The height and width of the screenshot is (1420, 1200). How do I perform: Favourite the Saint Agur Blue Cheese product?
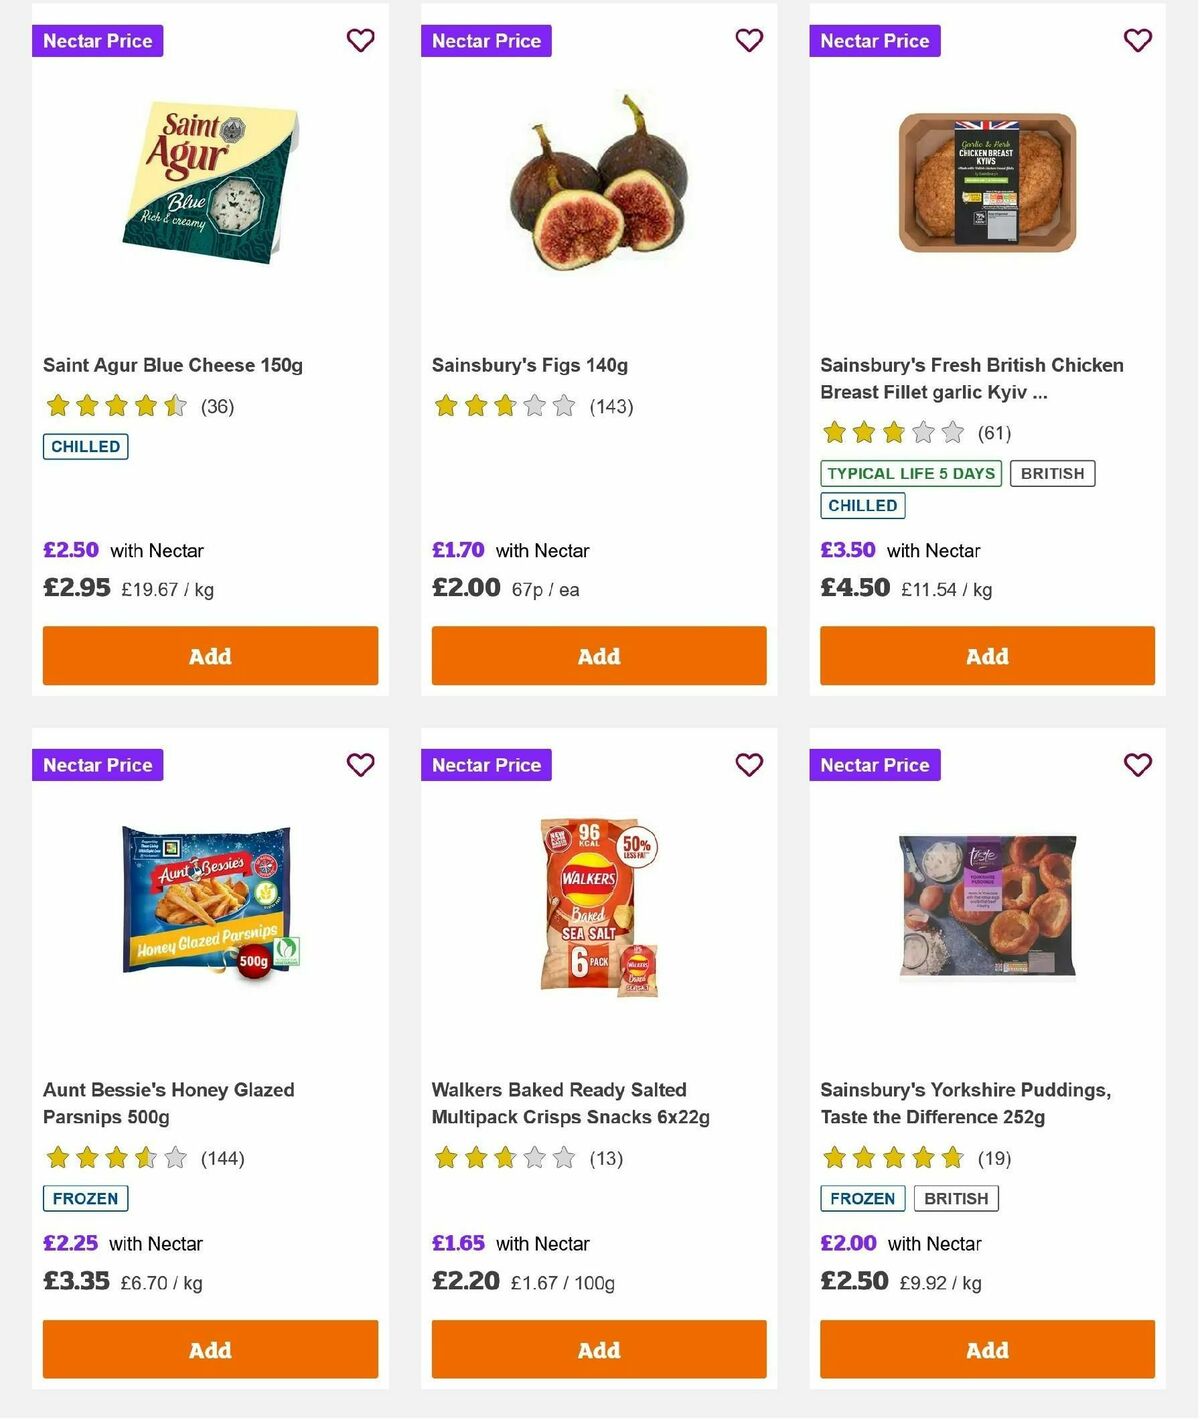click(x=360, y=41)
